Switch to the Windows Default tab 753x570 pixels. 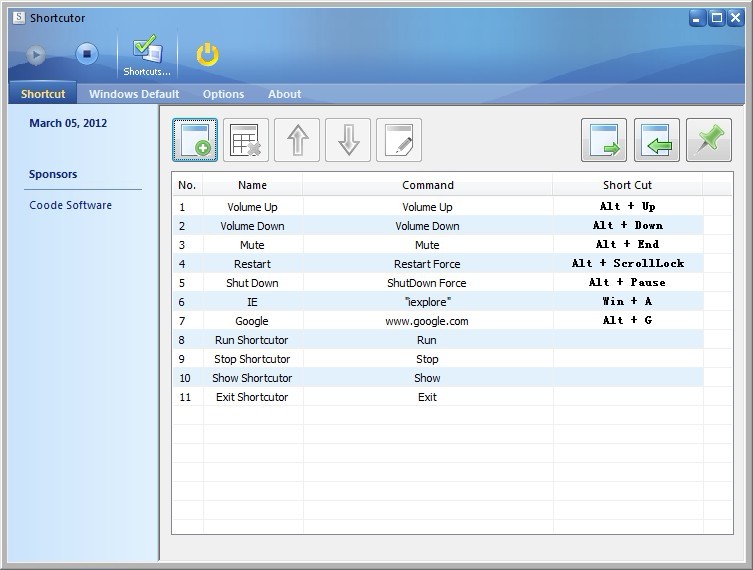click(x=134, y=94)
